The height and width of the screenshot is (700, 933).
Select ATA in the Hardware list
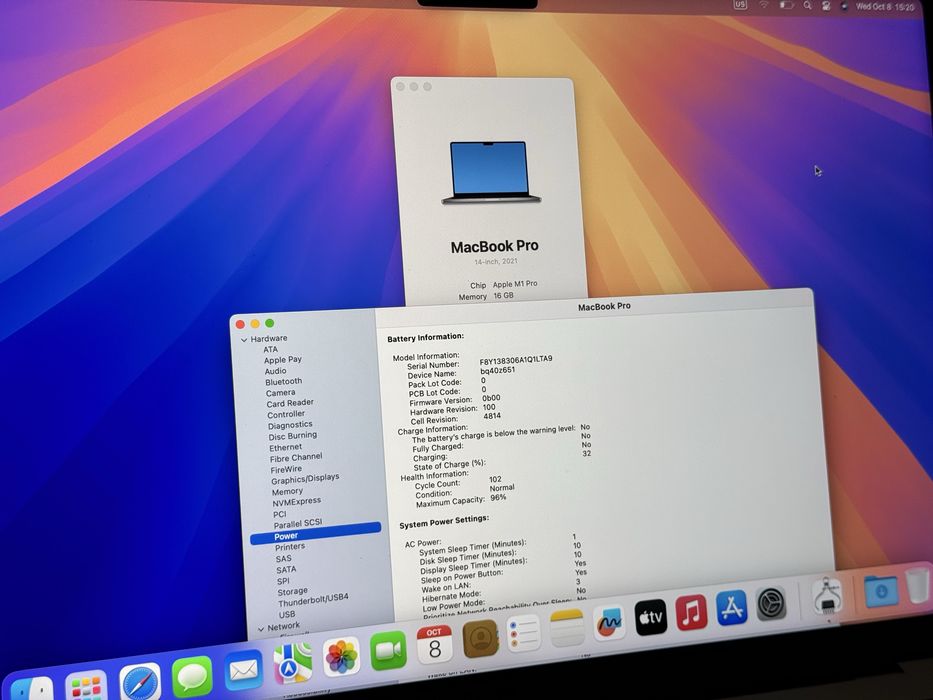click(271, 349)
